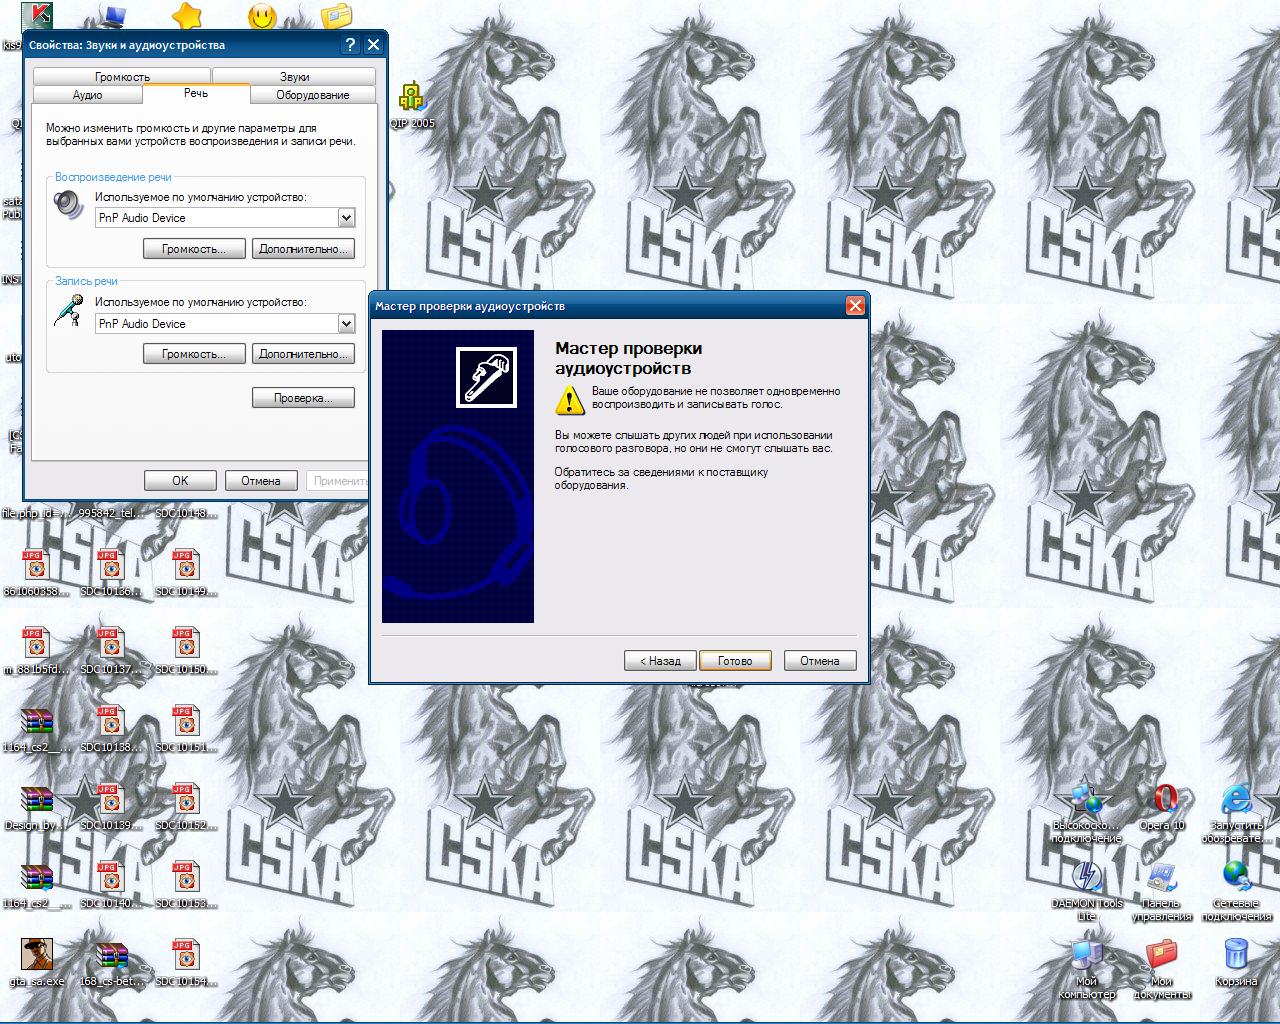
Task: Switch to the Громкость tab
Action: point(122,76)
